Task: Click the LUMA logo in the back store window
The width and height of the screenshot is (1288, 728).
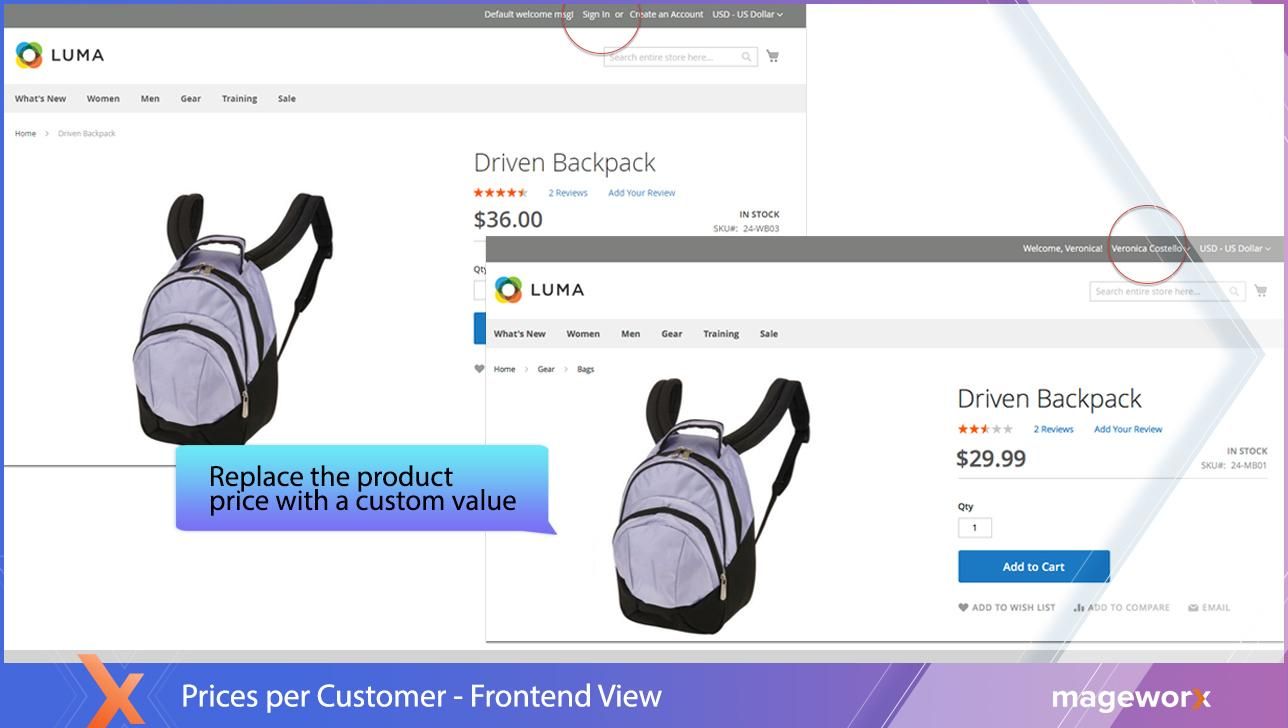Action: coord(60,55)
